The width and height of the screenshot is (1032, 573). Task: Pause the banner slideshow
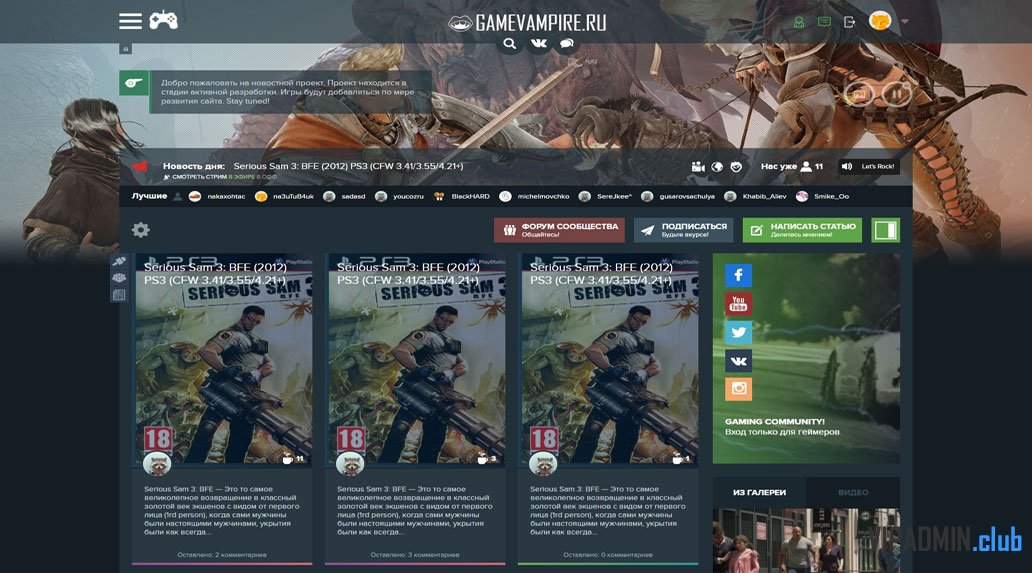(896, 94)
